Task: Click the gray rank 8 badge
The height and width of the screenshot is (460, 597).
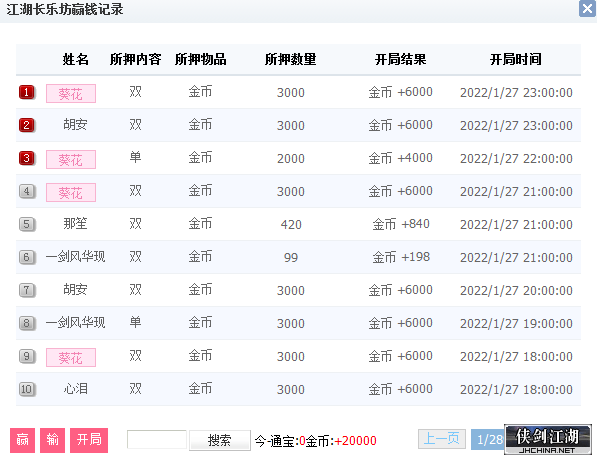Action: point(27,323)
